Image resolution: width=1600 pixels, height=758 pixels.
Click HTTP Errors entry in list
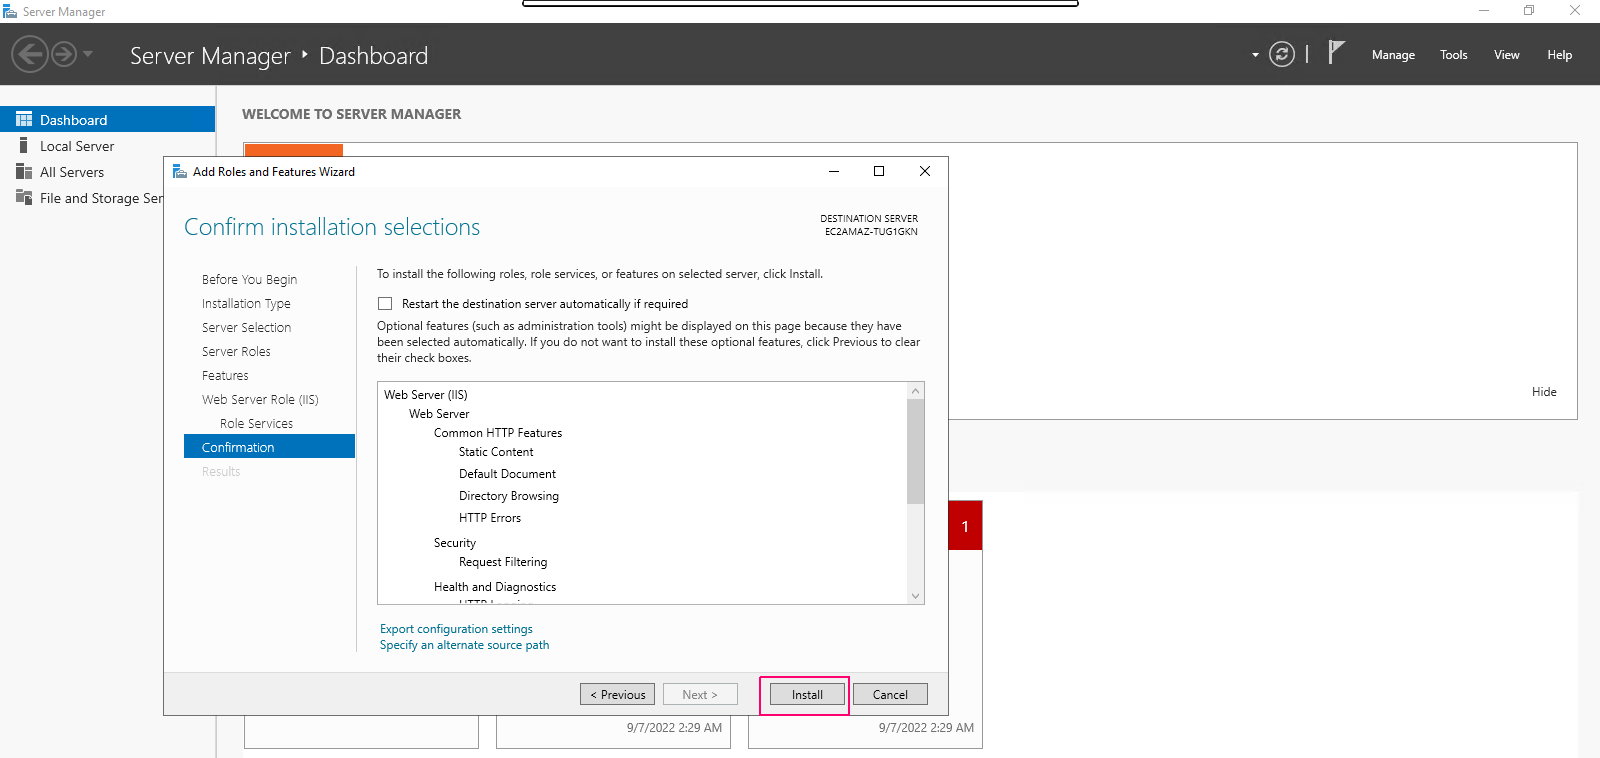point(490,518)
